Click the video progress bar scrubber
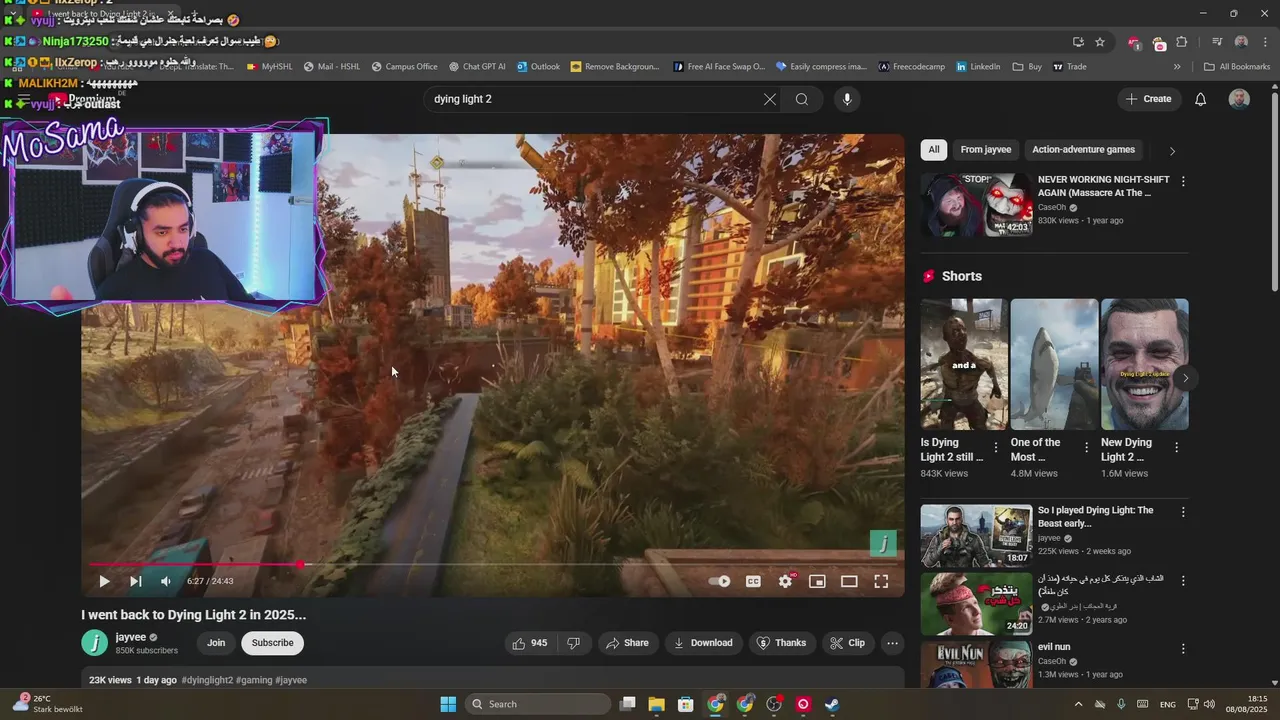 click(300, 564)
